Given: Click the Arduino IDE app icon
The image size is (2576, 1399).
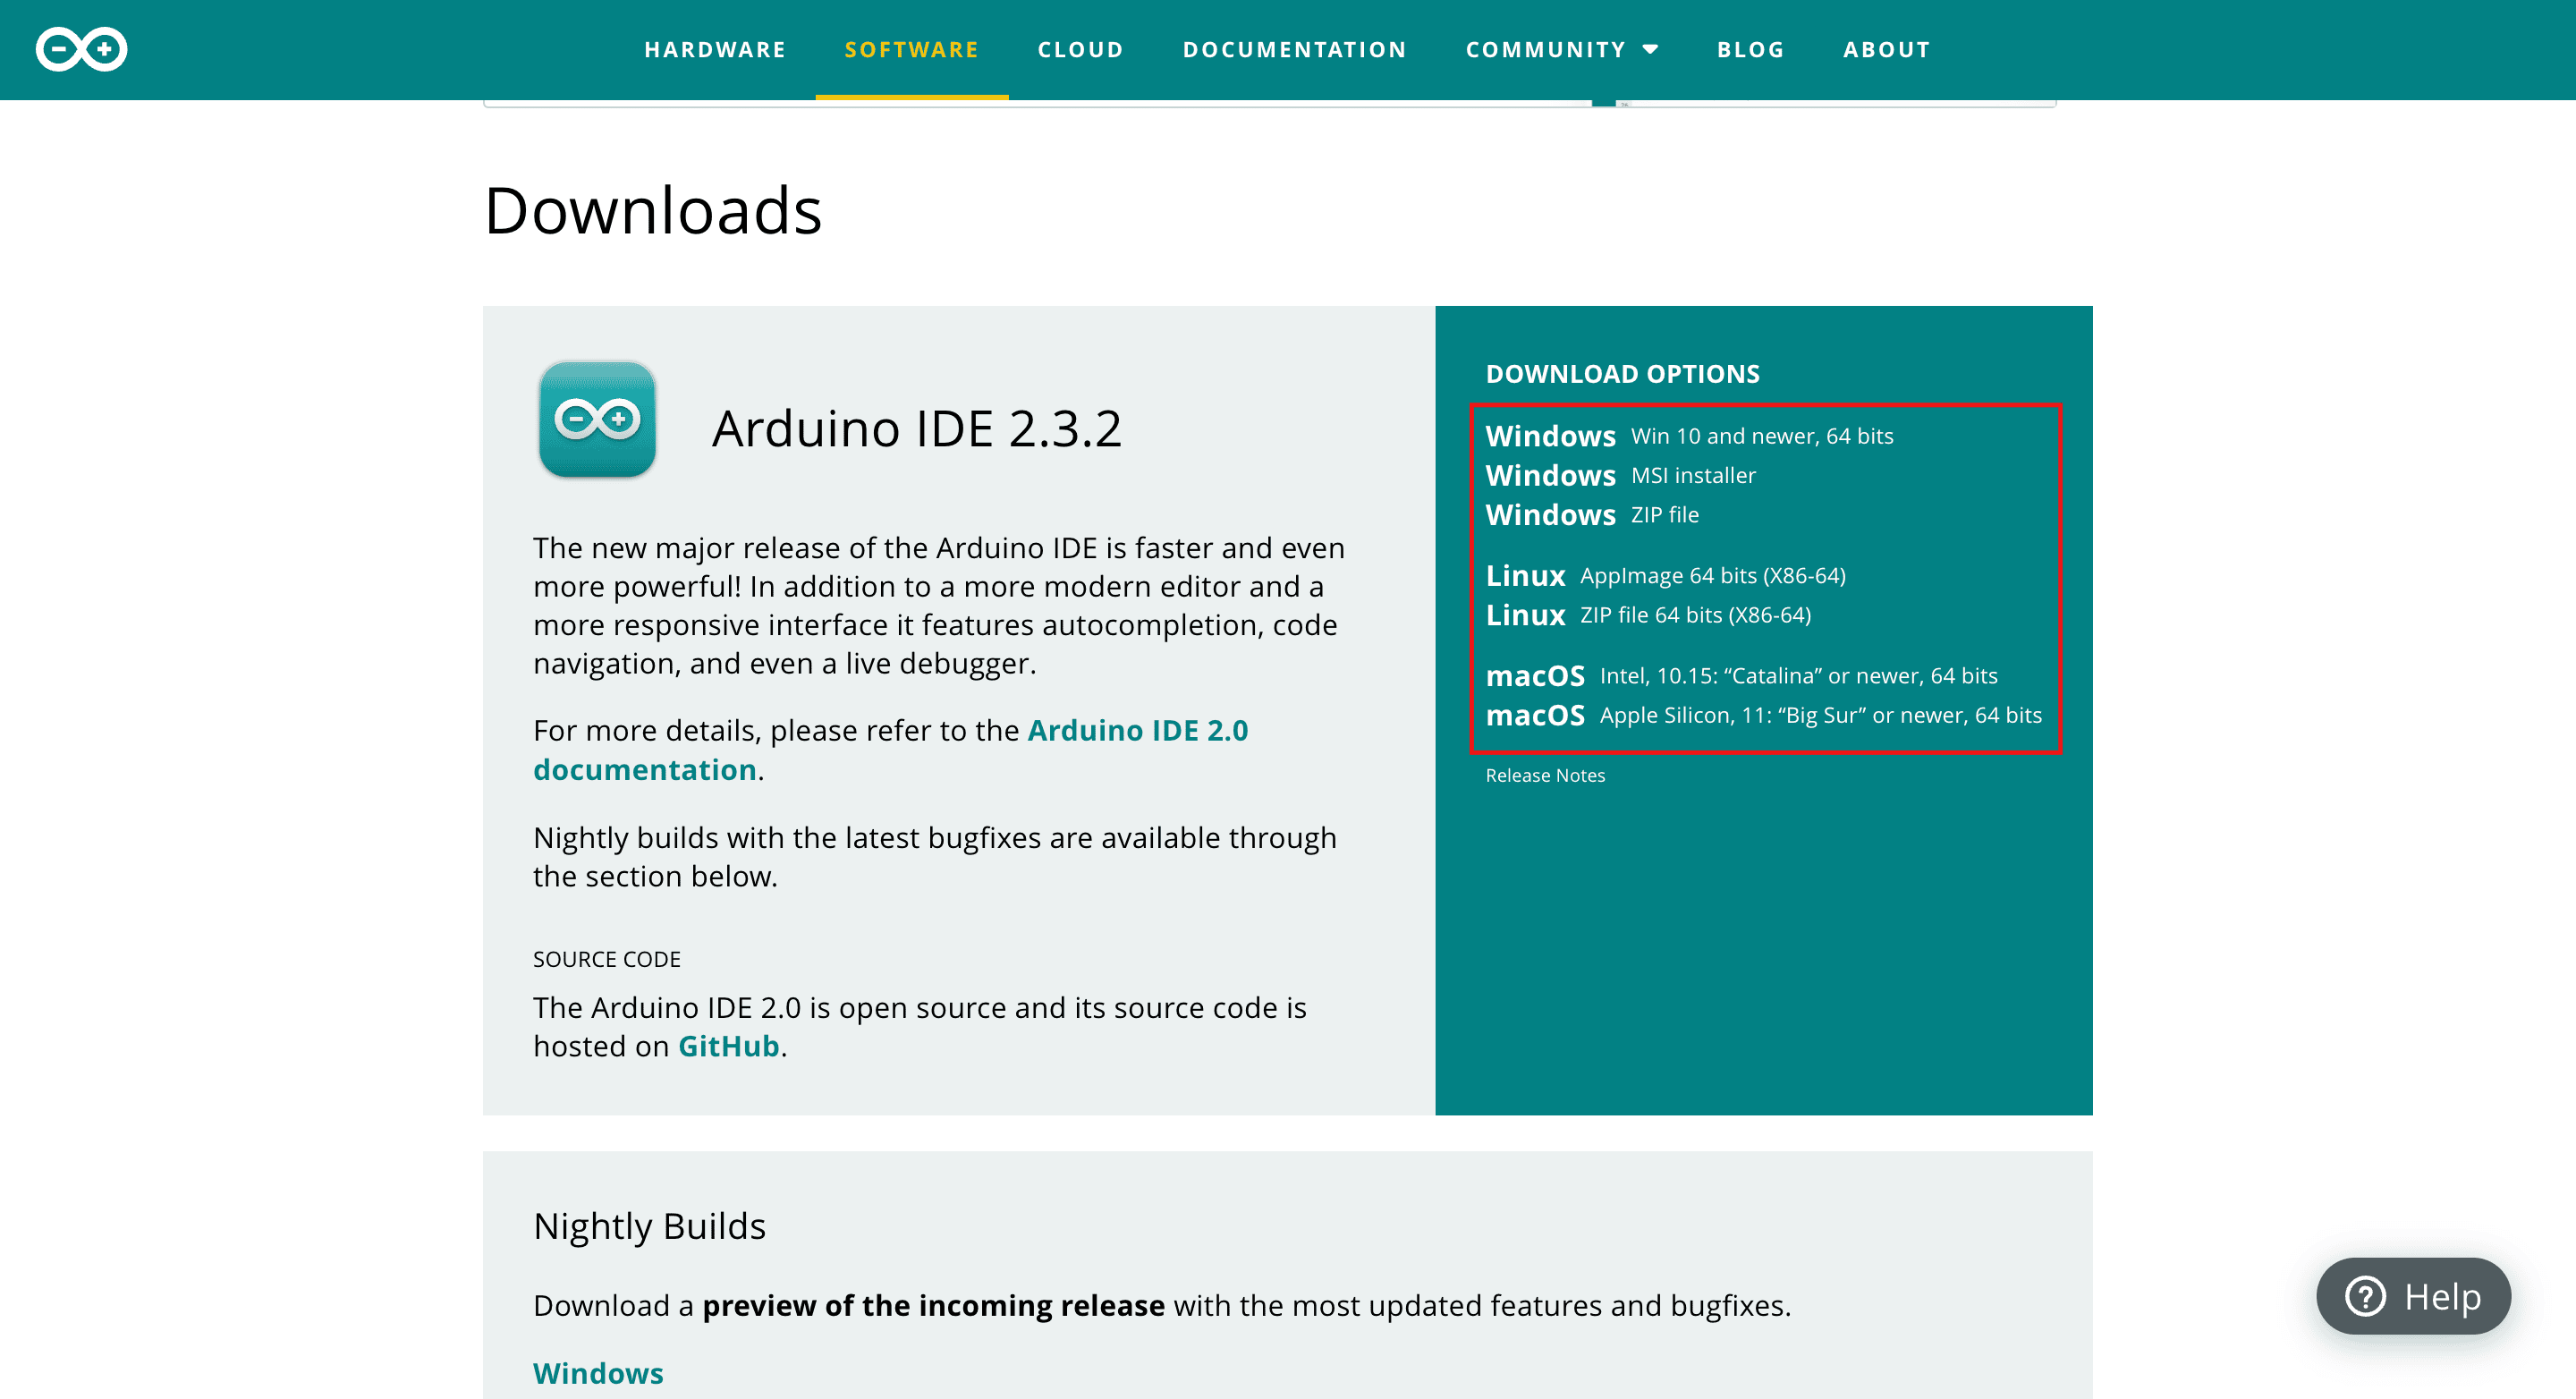Looking at the screenshot, I should [x=597, y=419].
